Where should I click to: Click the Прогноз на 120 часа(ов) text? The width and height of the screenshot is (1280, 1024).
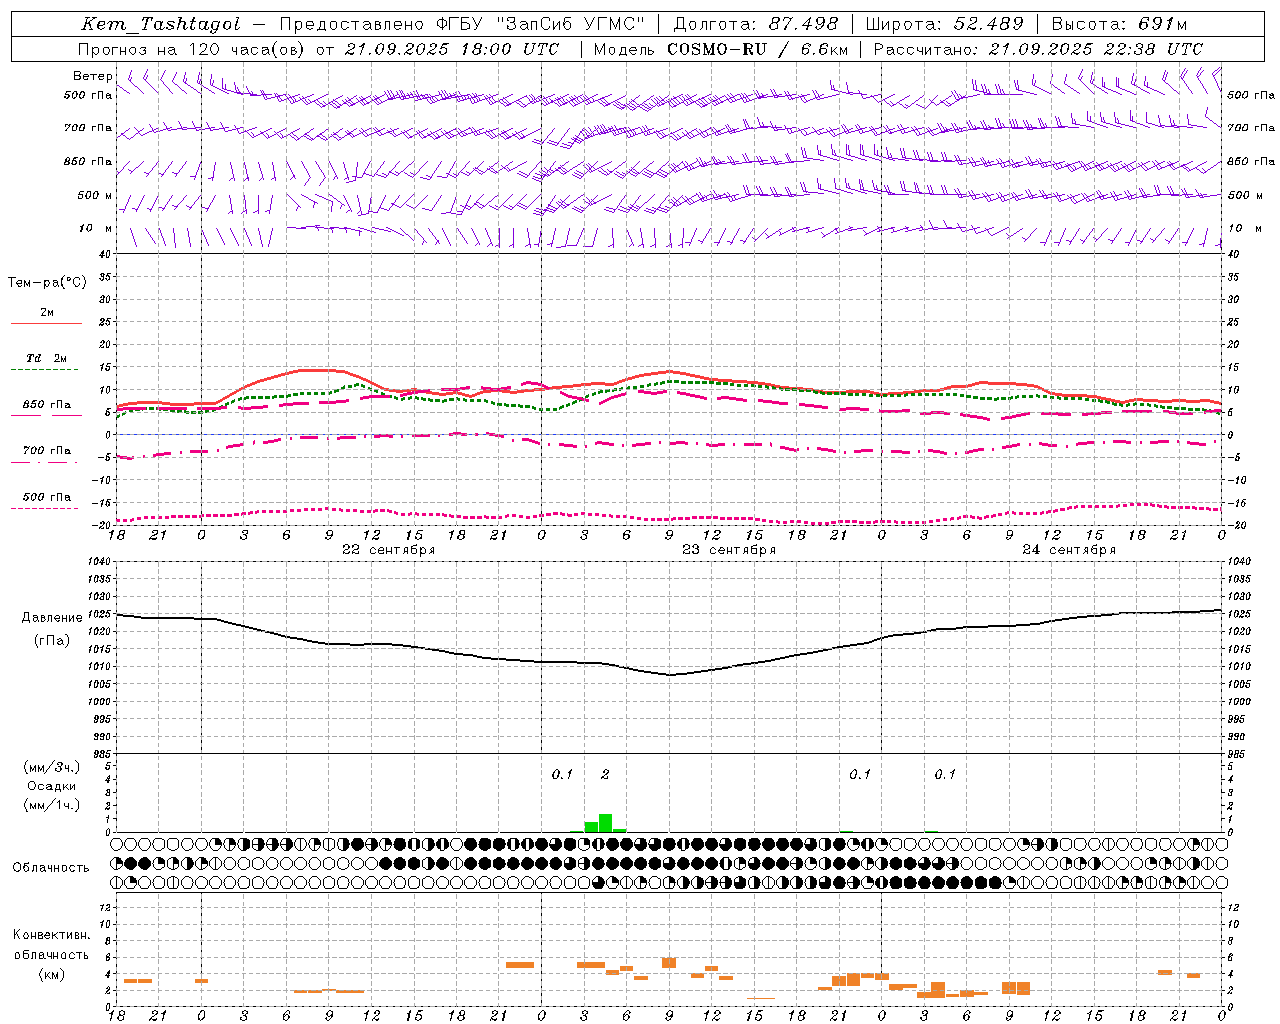coord(192,49)
